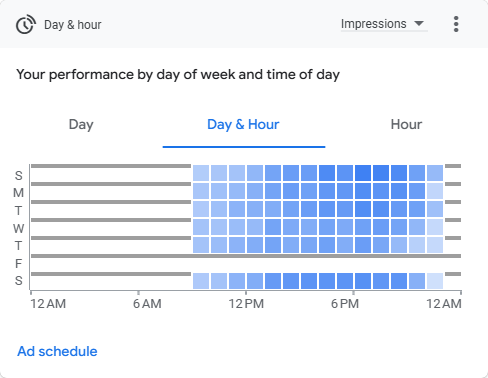The height and width of the screenshot is (378, 488).
Task: Click the Thursday row's first blue cell
Action: click(x=201, y=245)
